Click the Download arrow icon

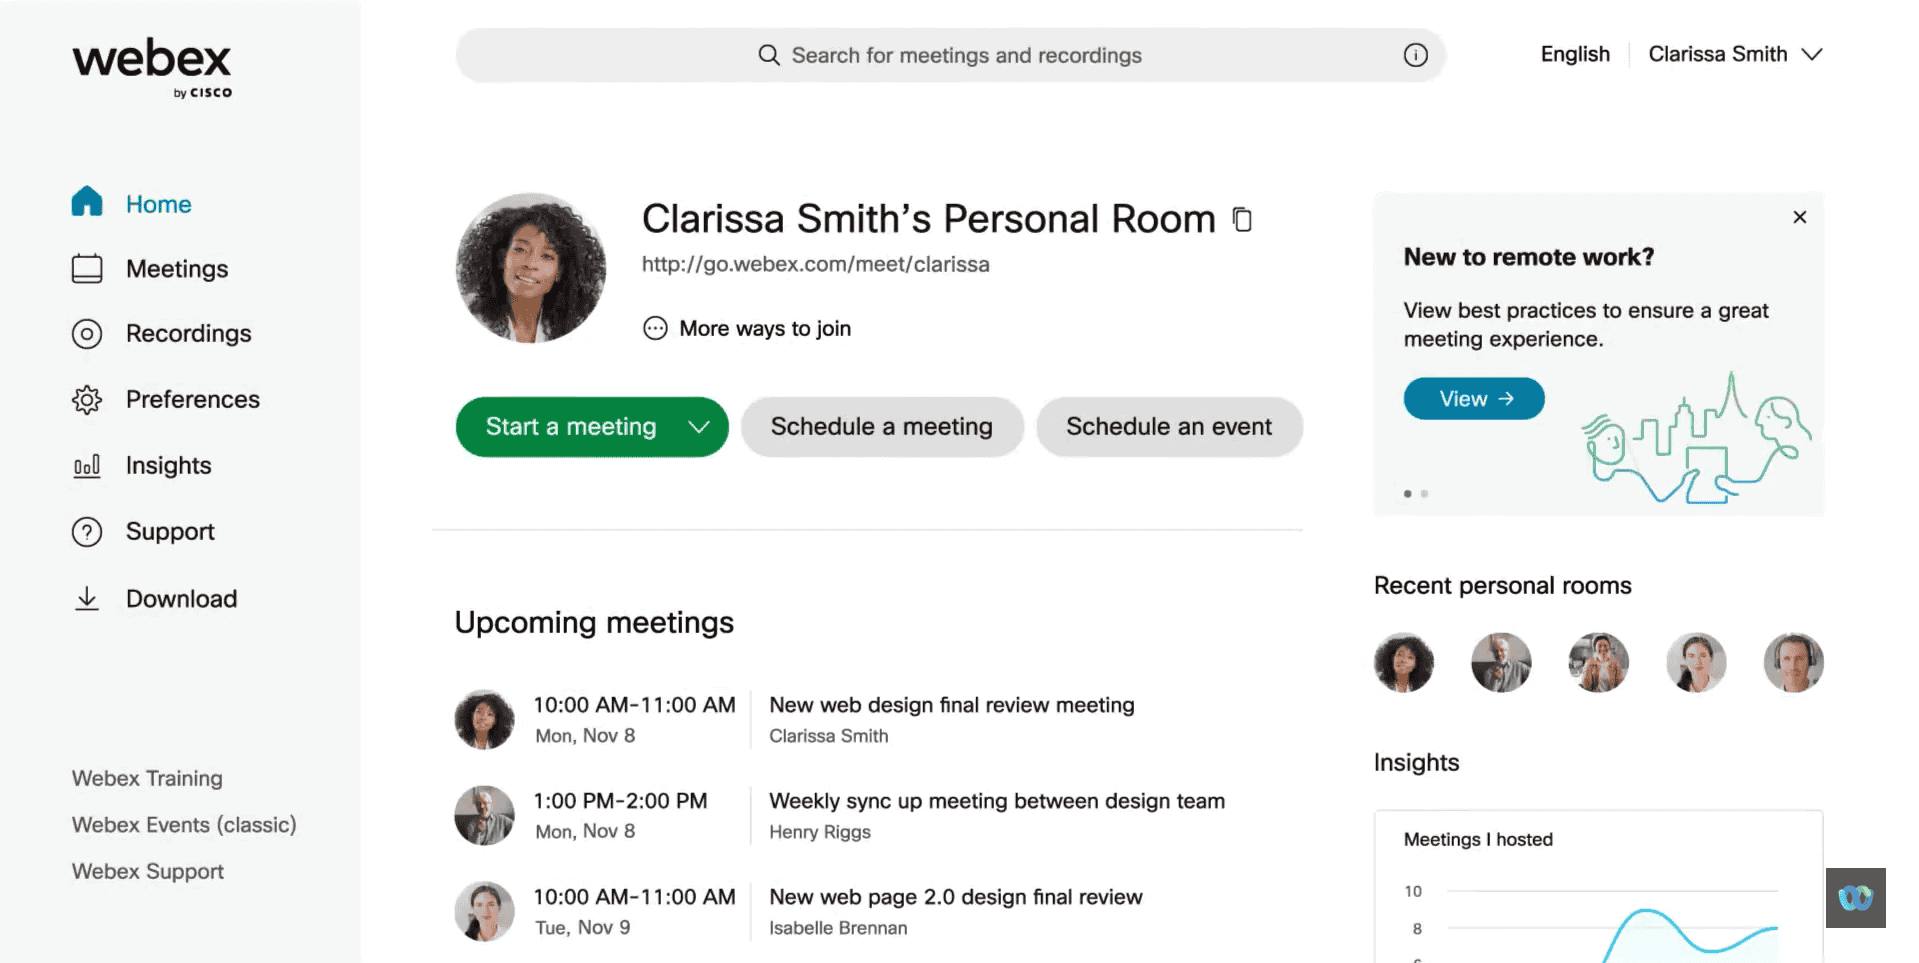pos(87,598)
